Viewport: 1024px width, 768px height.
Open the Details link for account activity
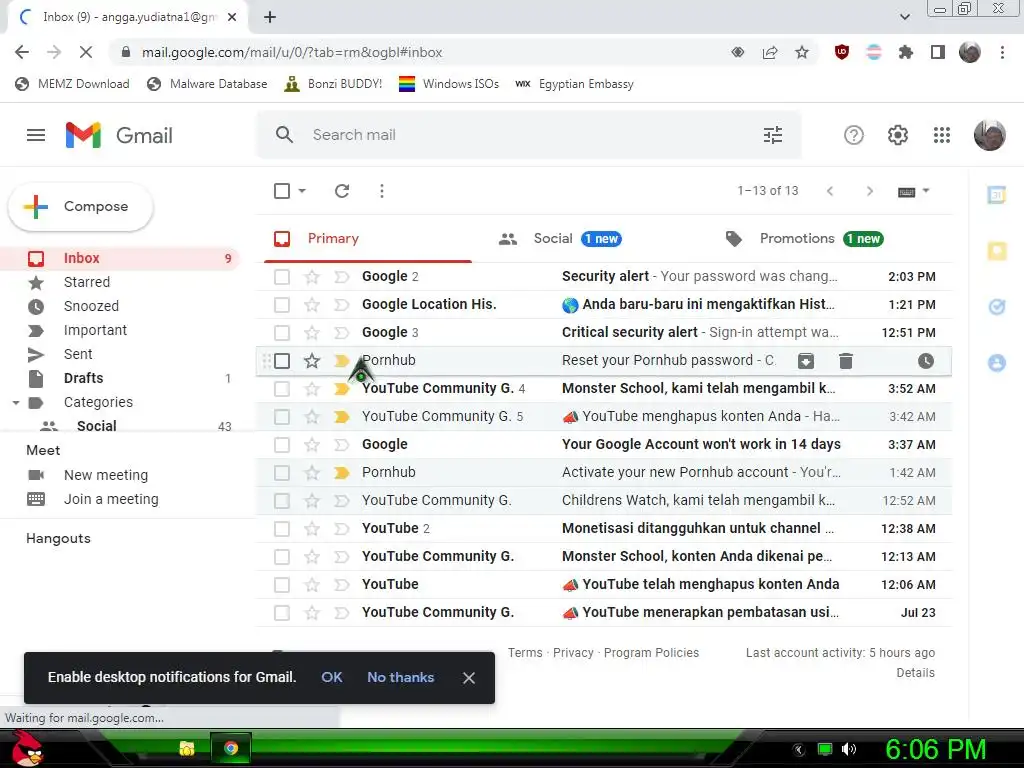point(915,673)
